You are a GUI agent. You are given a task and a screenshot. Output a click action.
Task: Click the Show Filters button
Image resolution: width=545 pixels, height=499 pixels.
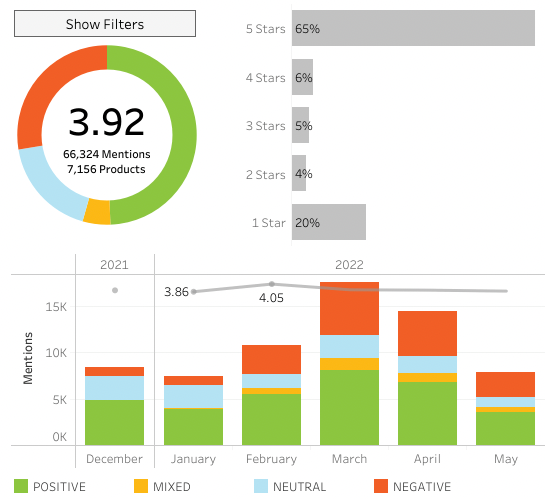point(105,24)
